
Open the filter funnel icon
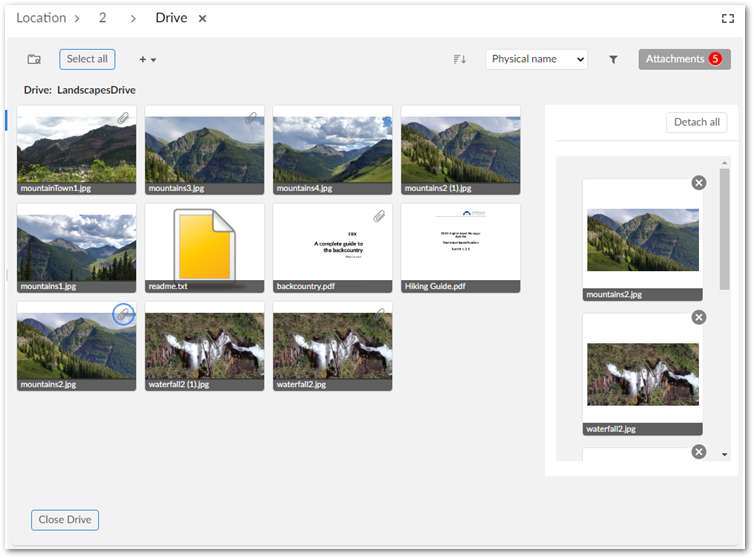tap(613, 59)
